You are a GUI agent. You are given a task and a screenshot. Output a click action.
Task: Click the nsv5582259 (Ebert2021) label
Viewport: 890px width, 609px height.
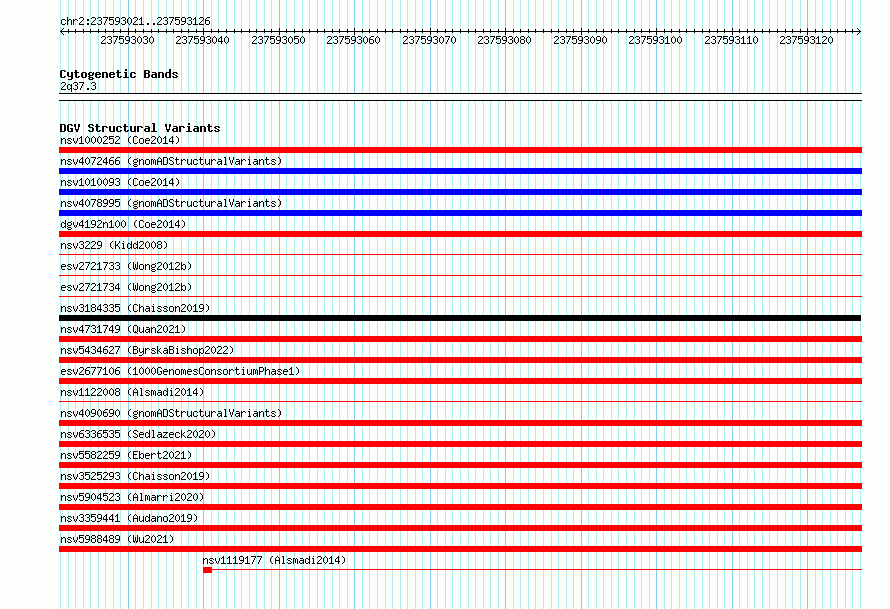[x=126, y=455]
